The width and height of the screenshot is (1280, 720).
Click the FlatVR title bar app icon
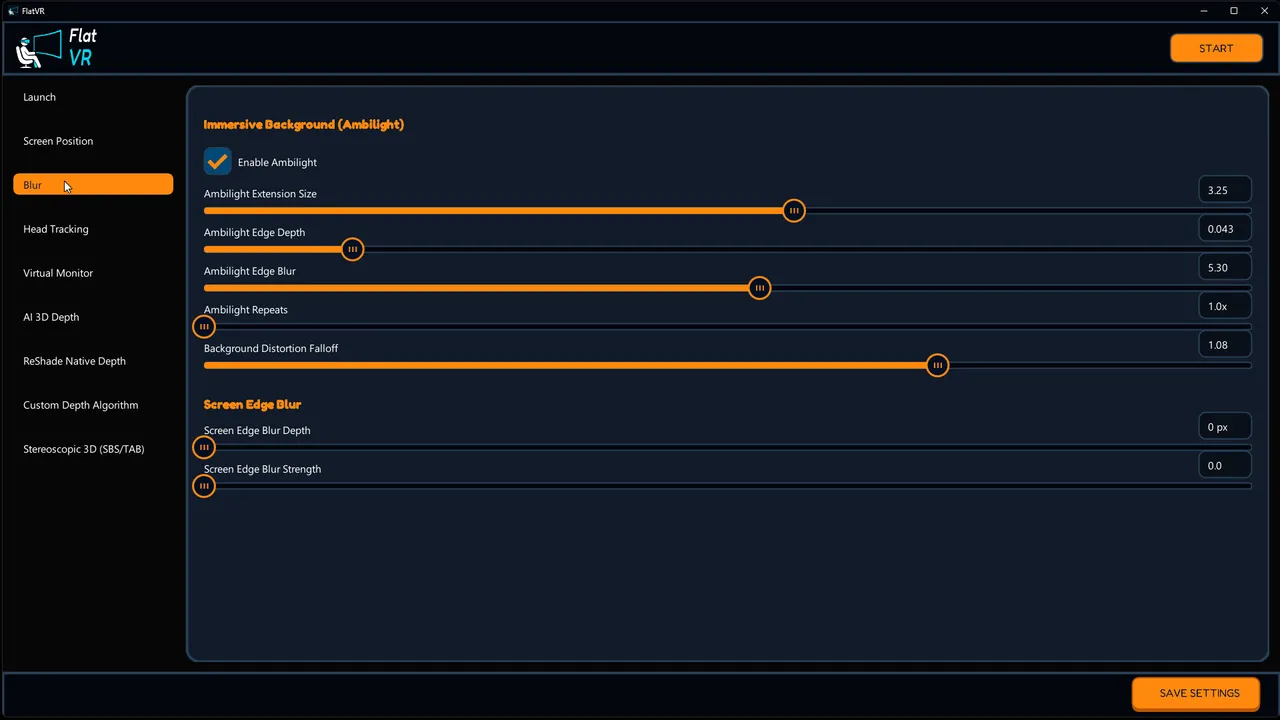click(13, 10)
